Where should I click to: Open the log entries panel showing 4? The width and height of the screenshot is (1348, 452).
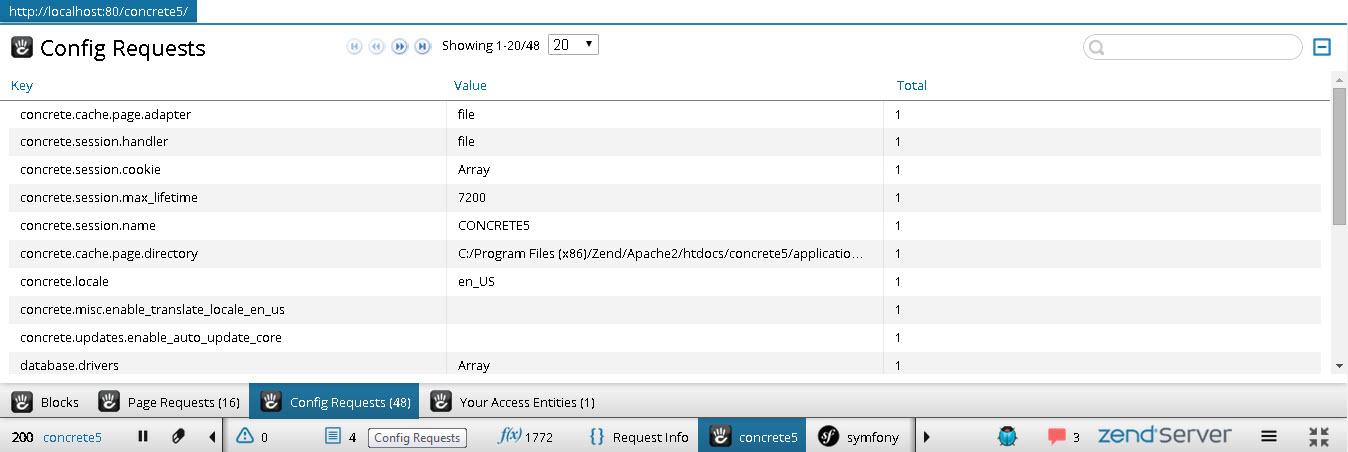341,437
